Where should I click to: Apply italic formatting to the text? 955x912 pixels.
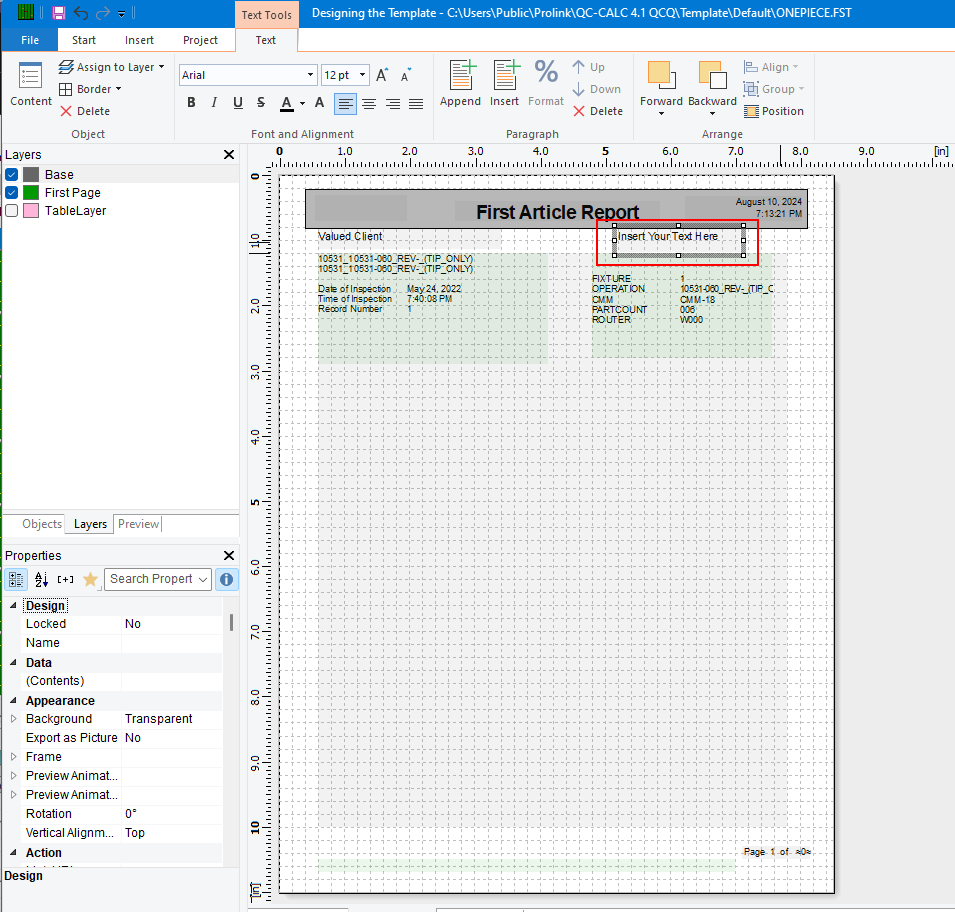[214, 103]
